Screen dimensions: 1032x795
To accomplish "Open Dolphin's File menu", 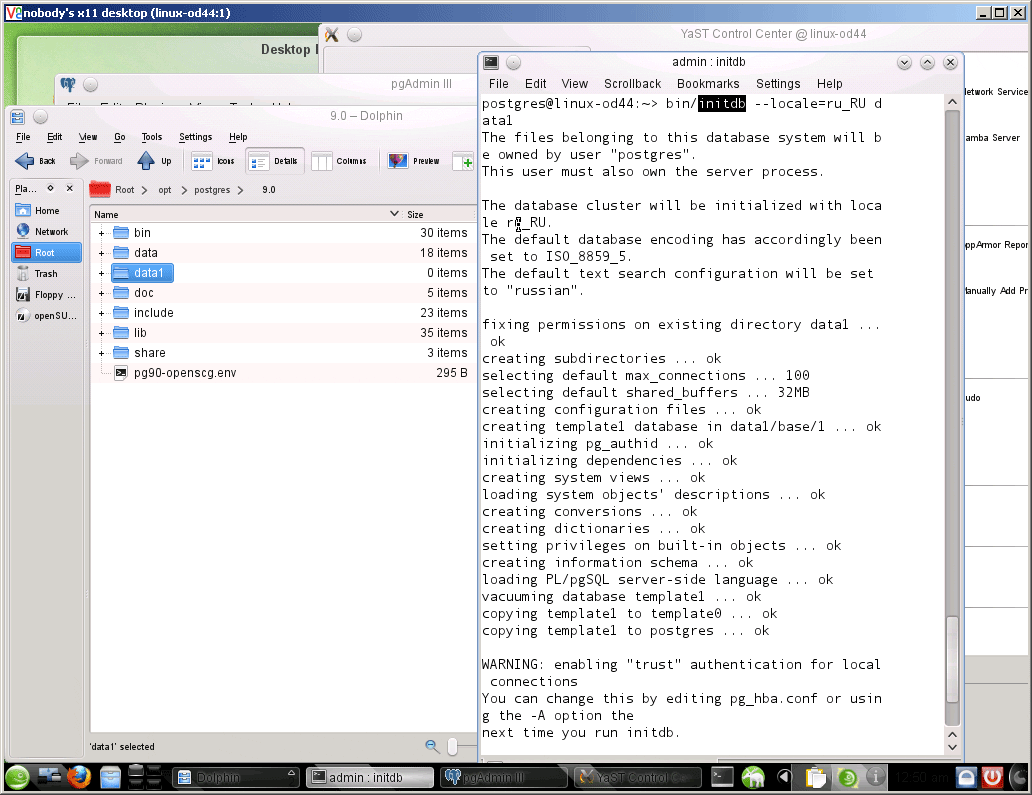I will click(x=23, y=137).
